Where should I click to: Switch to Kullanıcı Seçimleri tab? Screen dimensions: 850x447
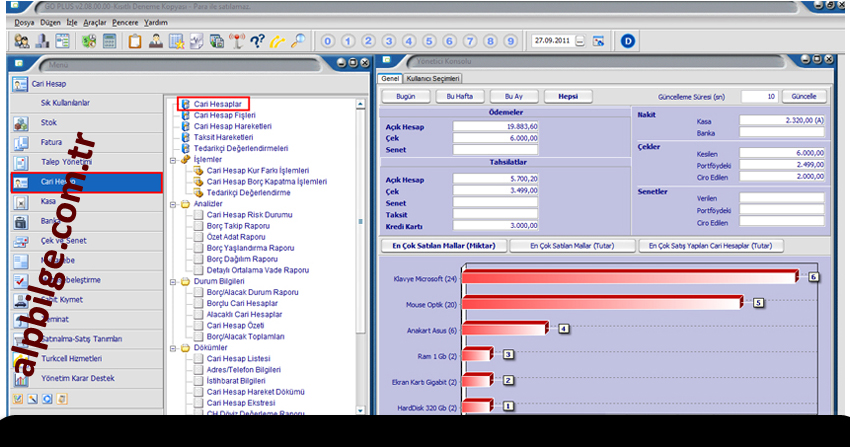(x=433, y=78)
